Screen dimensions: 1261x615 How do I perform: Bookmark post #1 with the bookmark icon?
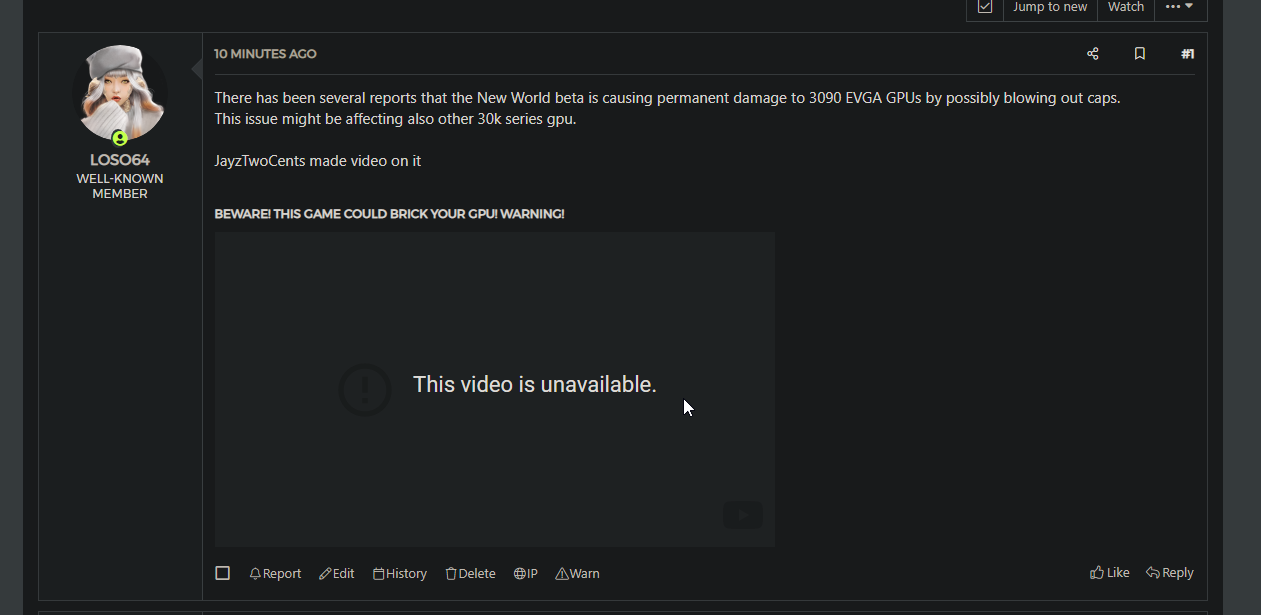1139,54
